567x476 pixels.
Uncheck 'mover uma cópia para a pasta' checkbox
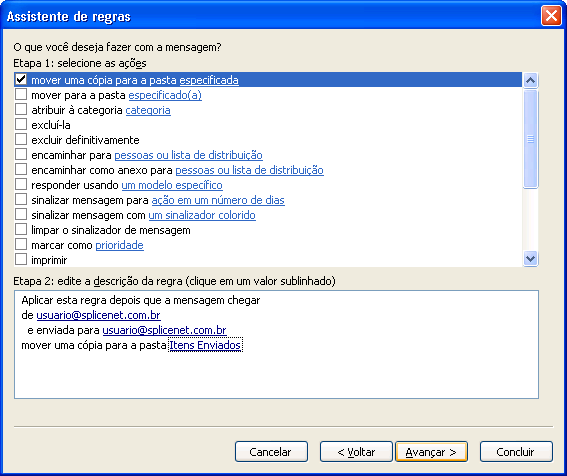tap(21, 79)
